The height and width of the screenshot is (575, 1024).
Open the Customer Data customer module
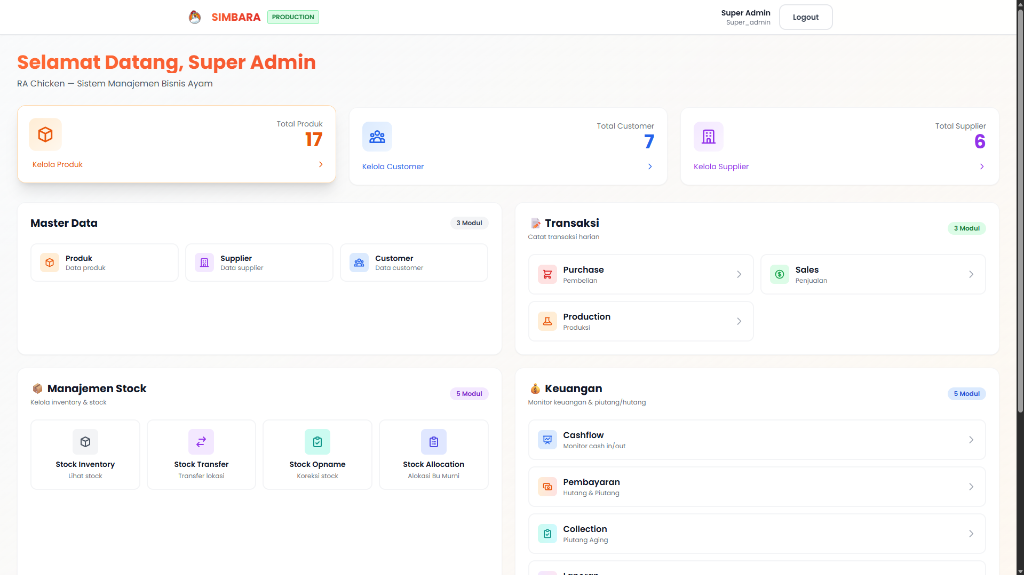(414, 263)
